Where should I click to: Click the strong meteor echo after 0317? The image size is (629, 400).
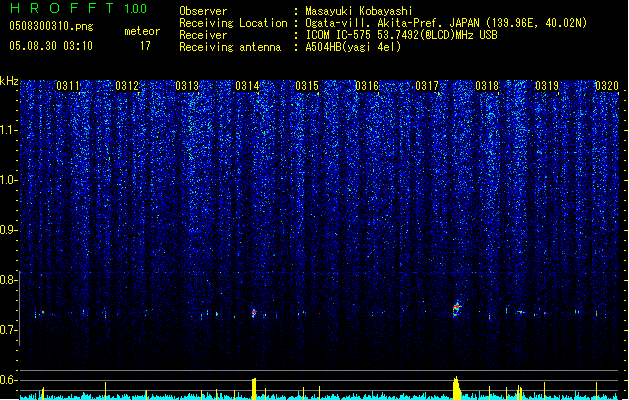click(457, 309)
